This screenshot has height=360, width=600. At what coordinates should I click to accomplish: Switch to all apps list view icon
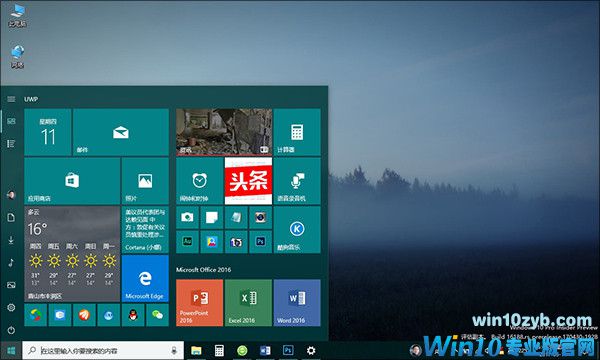[11, 143]
